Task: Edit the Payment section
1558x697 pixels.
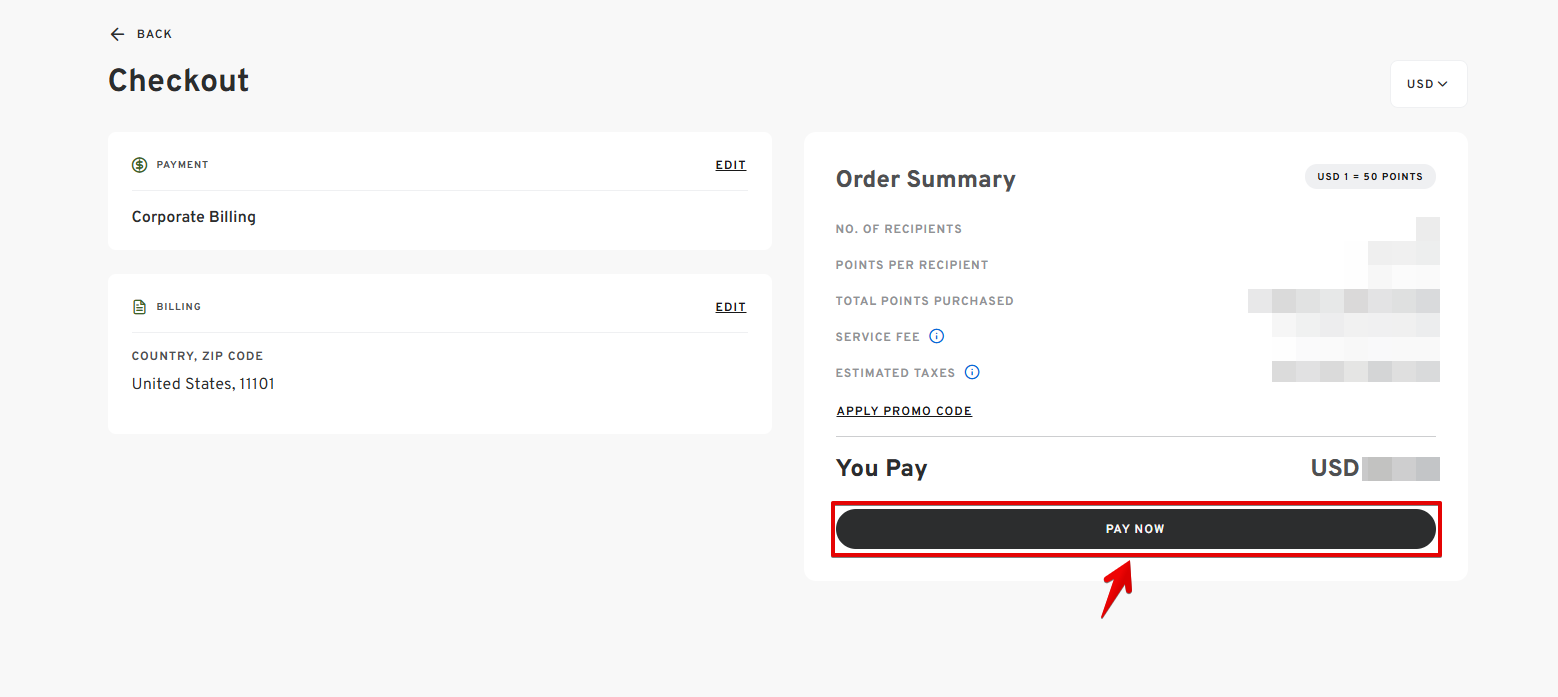Action: (x=730, y=165)
